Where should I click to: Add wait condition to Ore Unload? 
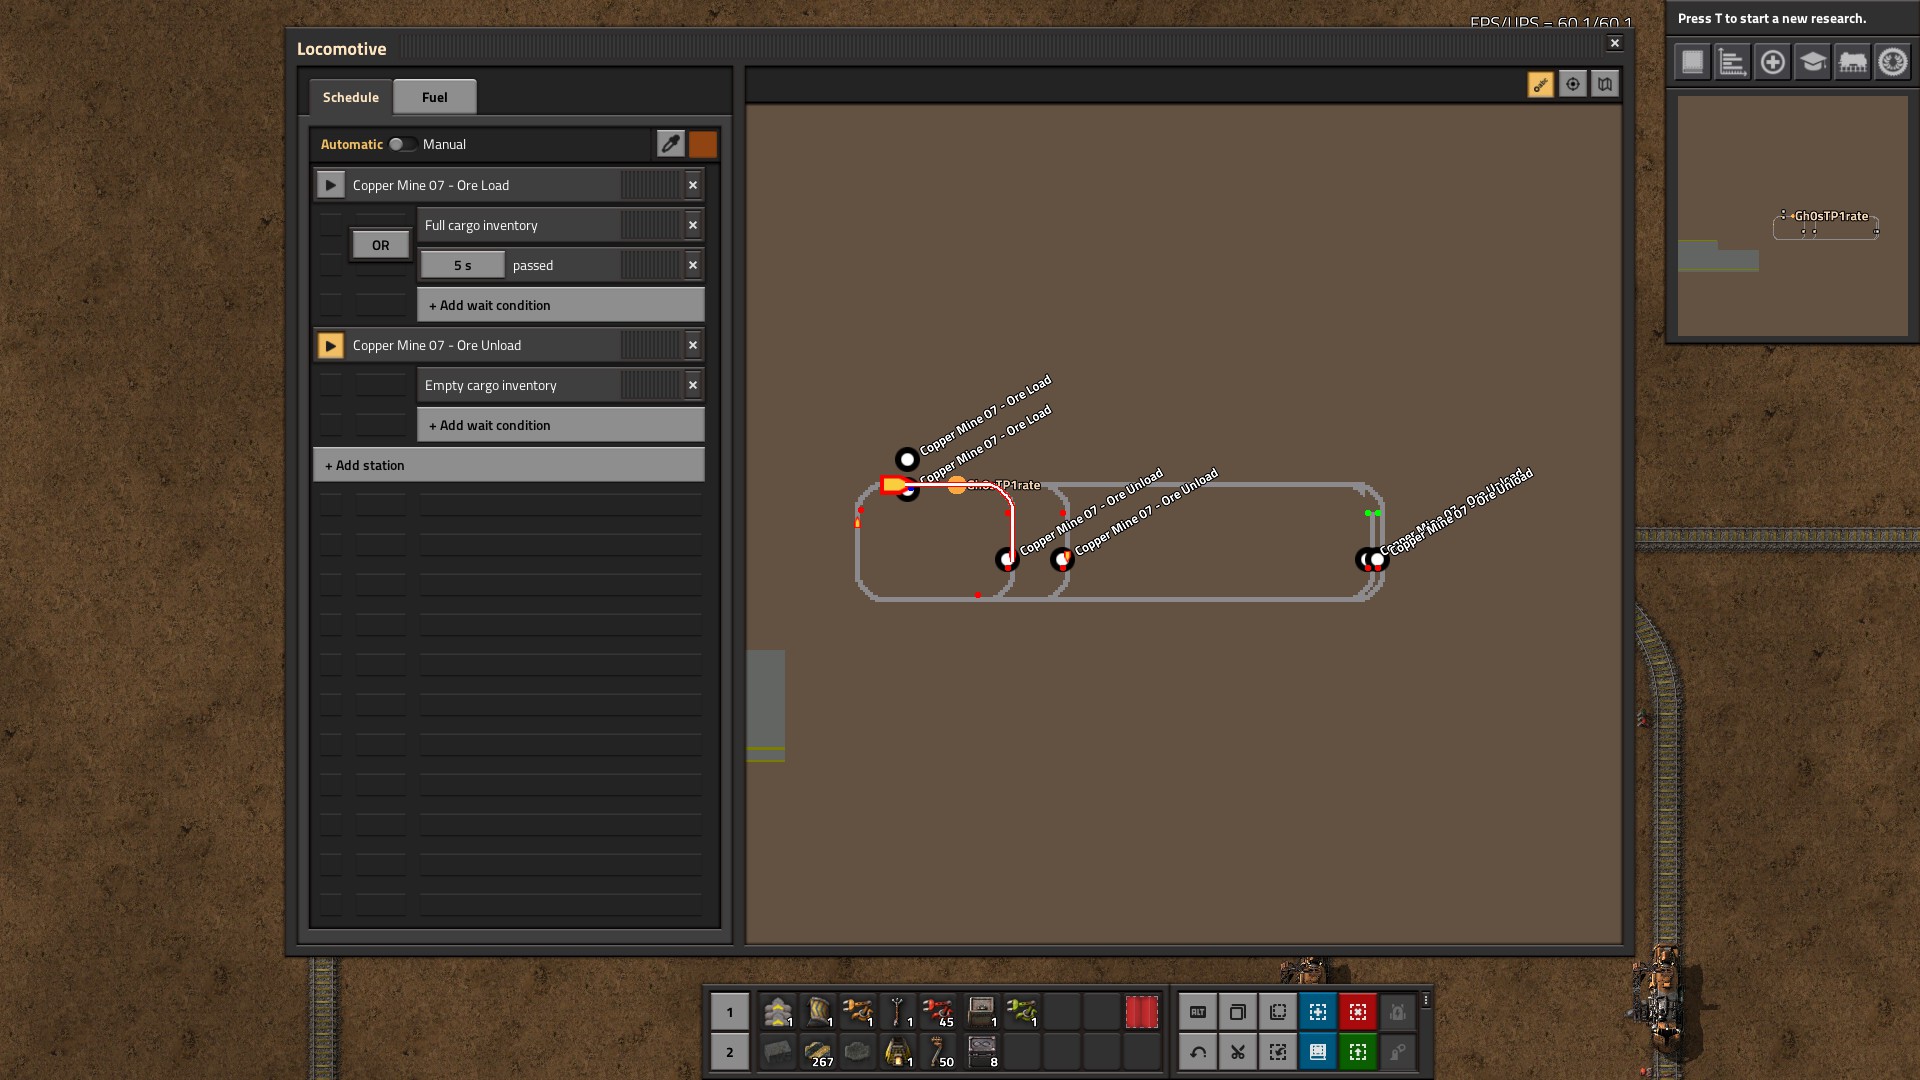561,425
